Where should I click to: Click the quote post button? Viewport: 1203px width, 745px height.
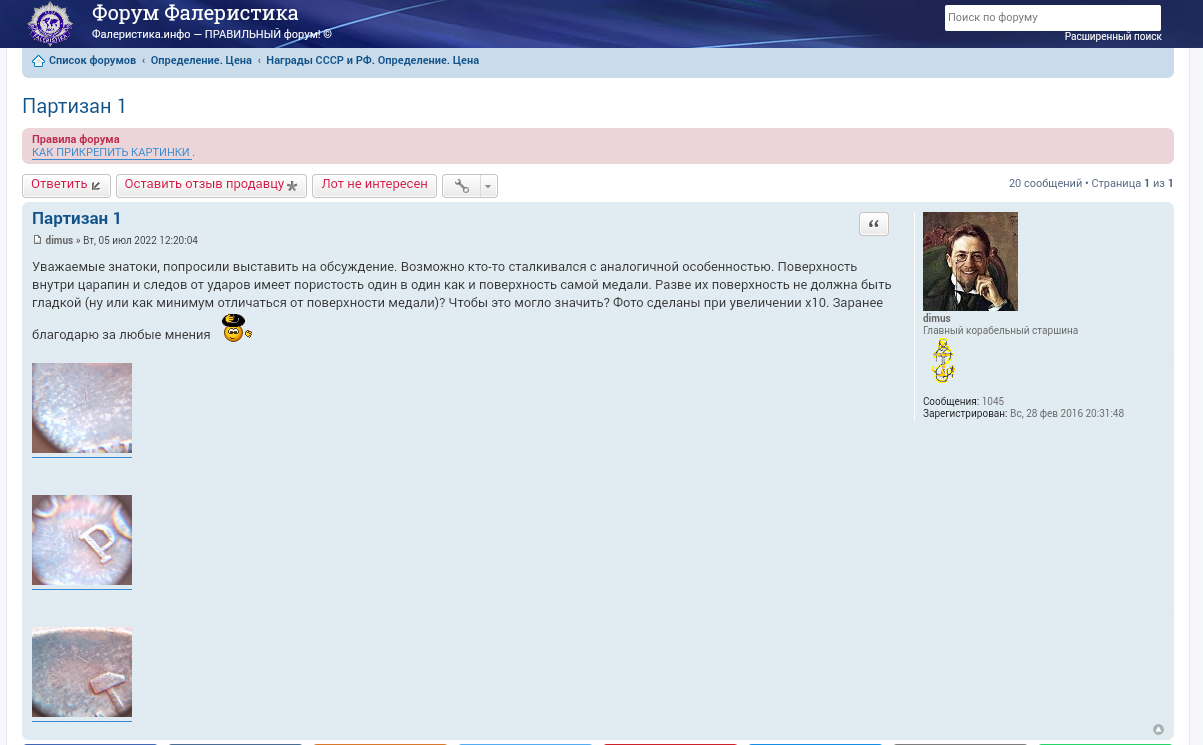(873, 225)
